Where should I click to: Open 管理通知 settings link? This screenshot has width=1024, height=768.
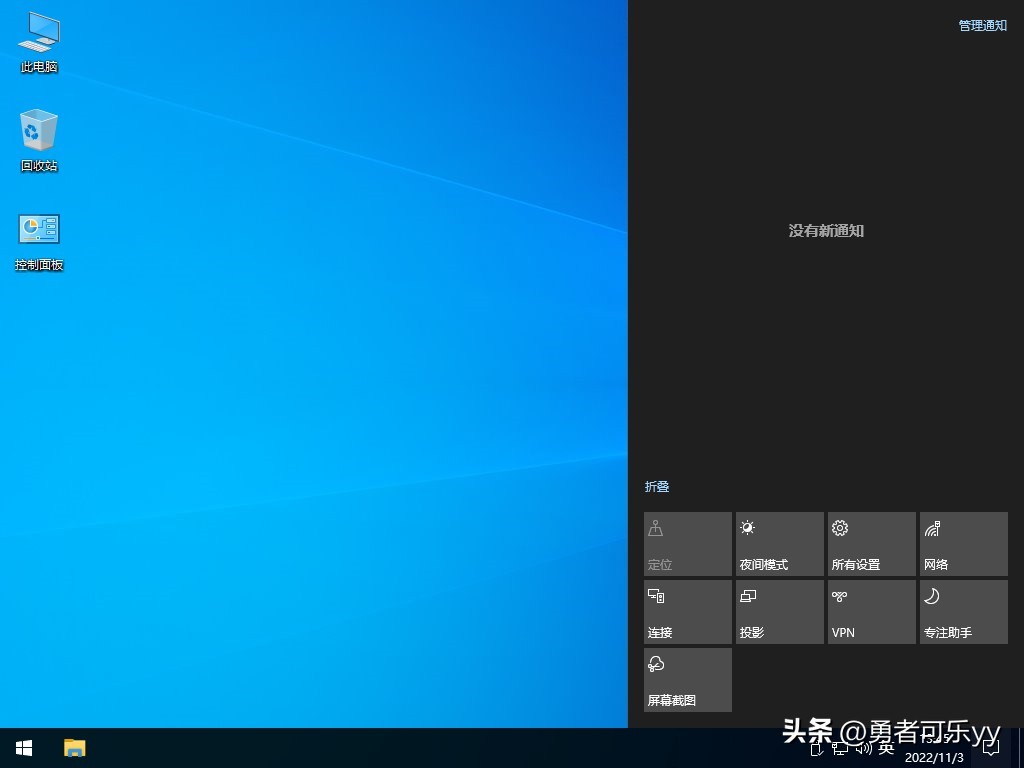(982, 25)
